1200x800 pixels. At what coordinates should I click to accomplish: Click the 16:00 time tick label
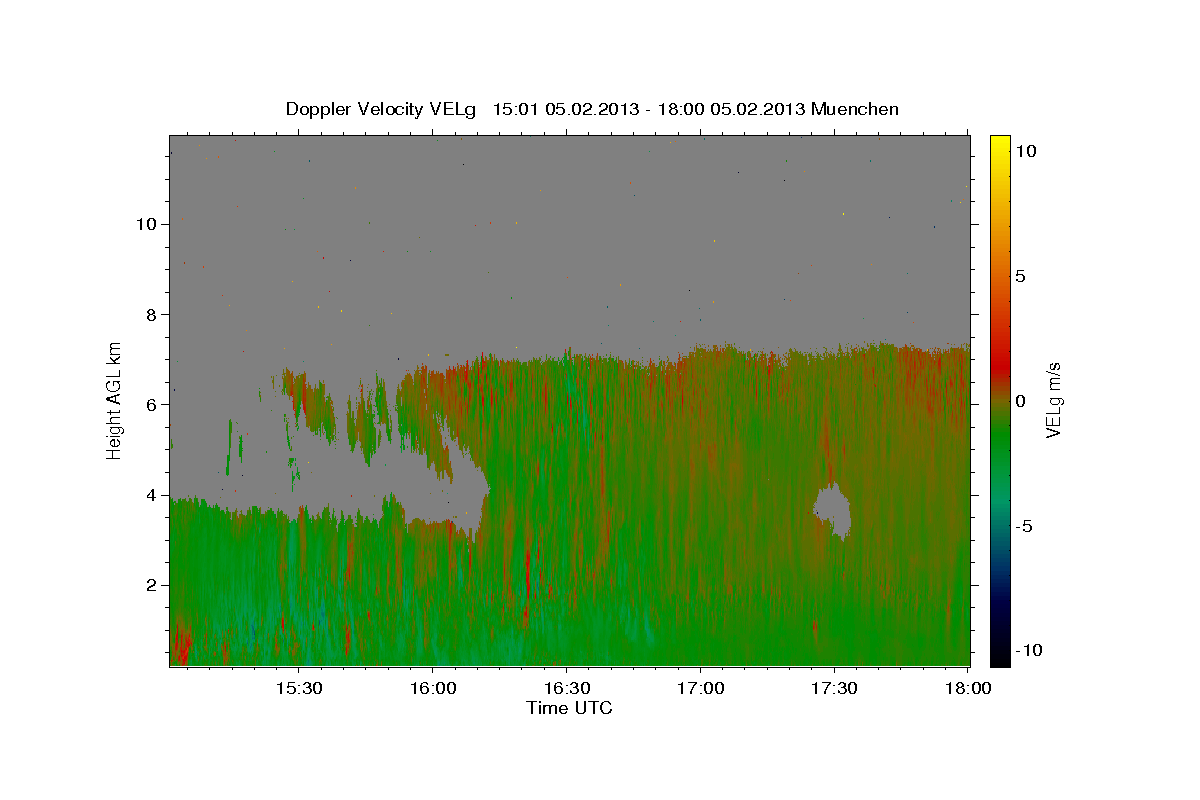point(433,688)
